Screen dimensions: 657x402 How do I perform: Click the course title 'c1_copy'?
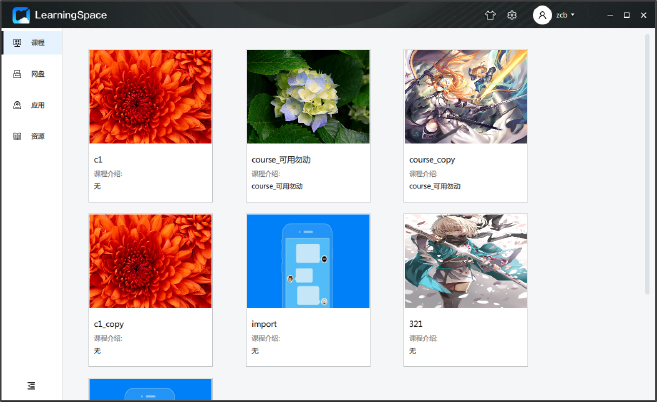(x=109, y=324)
